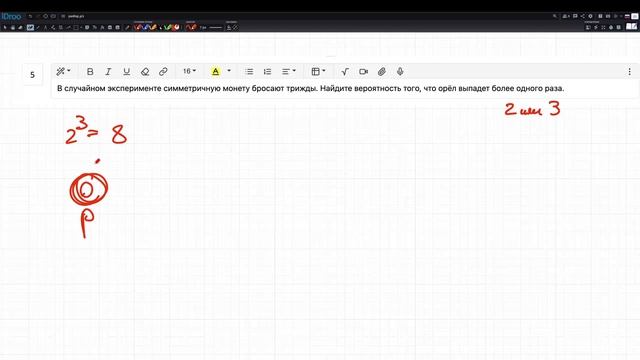This screenshot has height=360, width=640.
Task: Insert a hyperlink with the link icon
Action: pyautogui.click(x=163, y=71)
